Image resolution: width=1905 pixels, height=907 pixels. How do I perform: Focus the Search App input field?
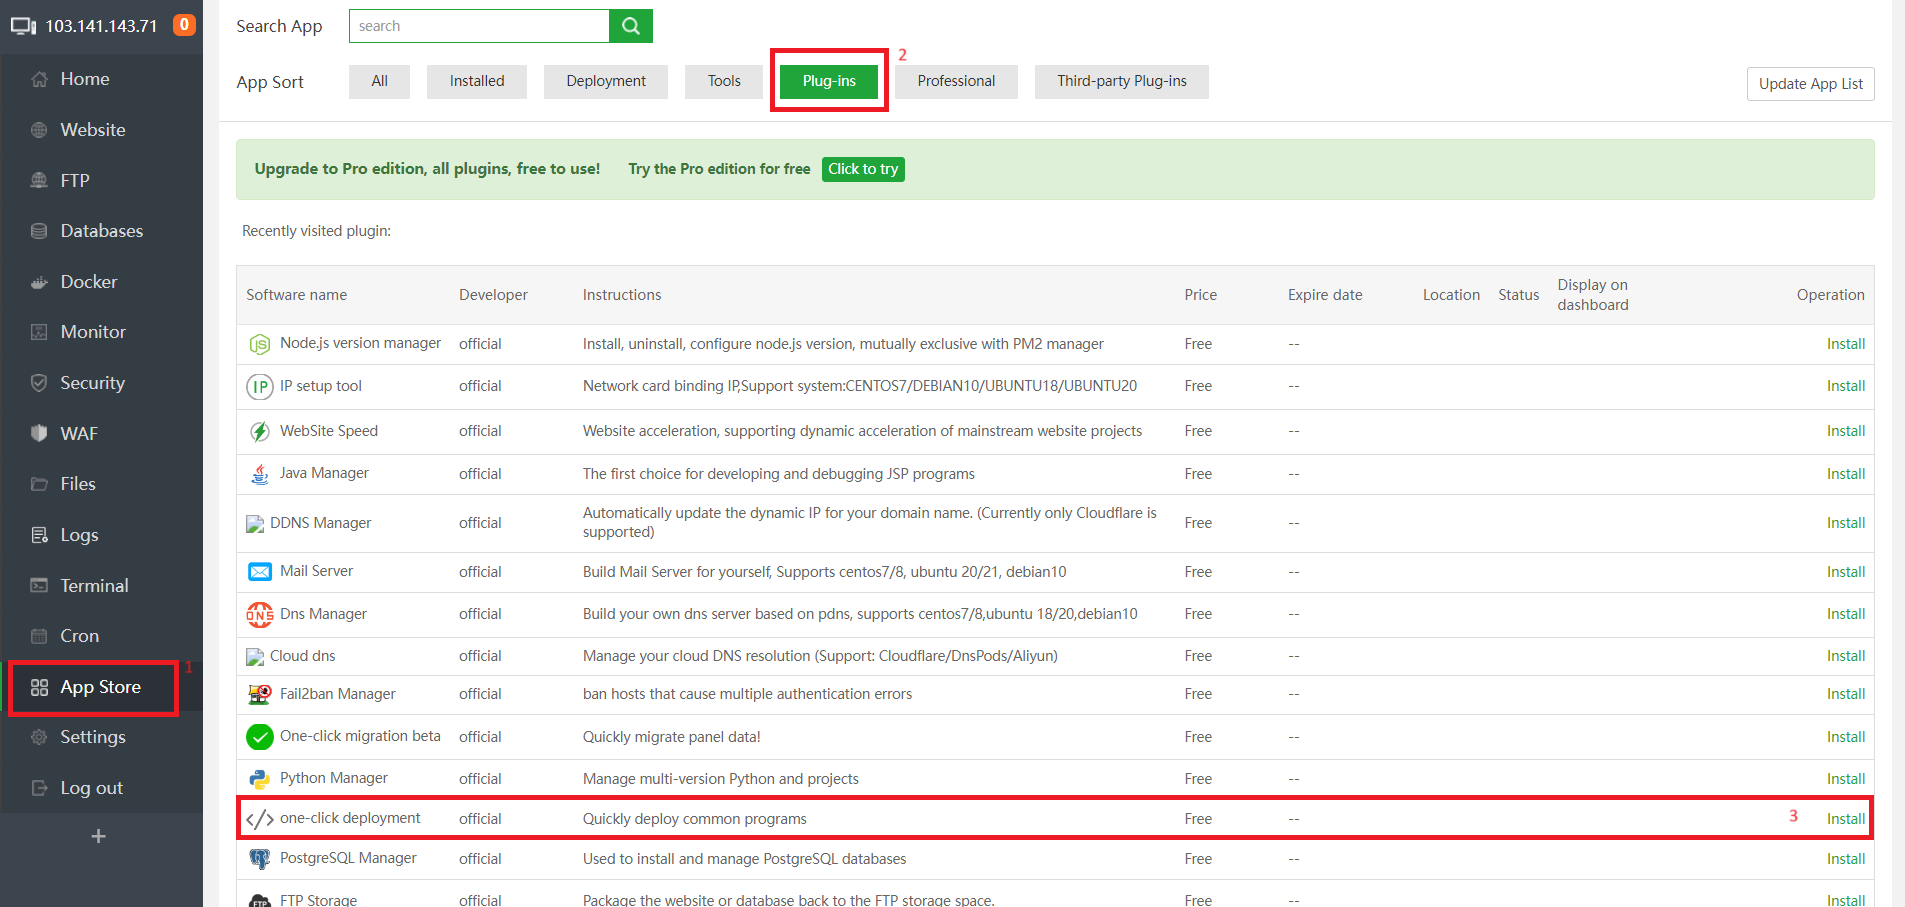(x=479, y=26)
